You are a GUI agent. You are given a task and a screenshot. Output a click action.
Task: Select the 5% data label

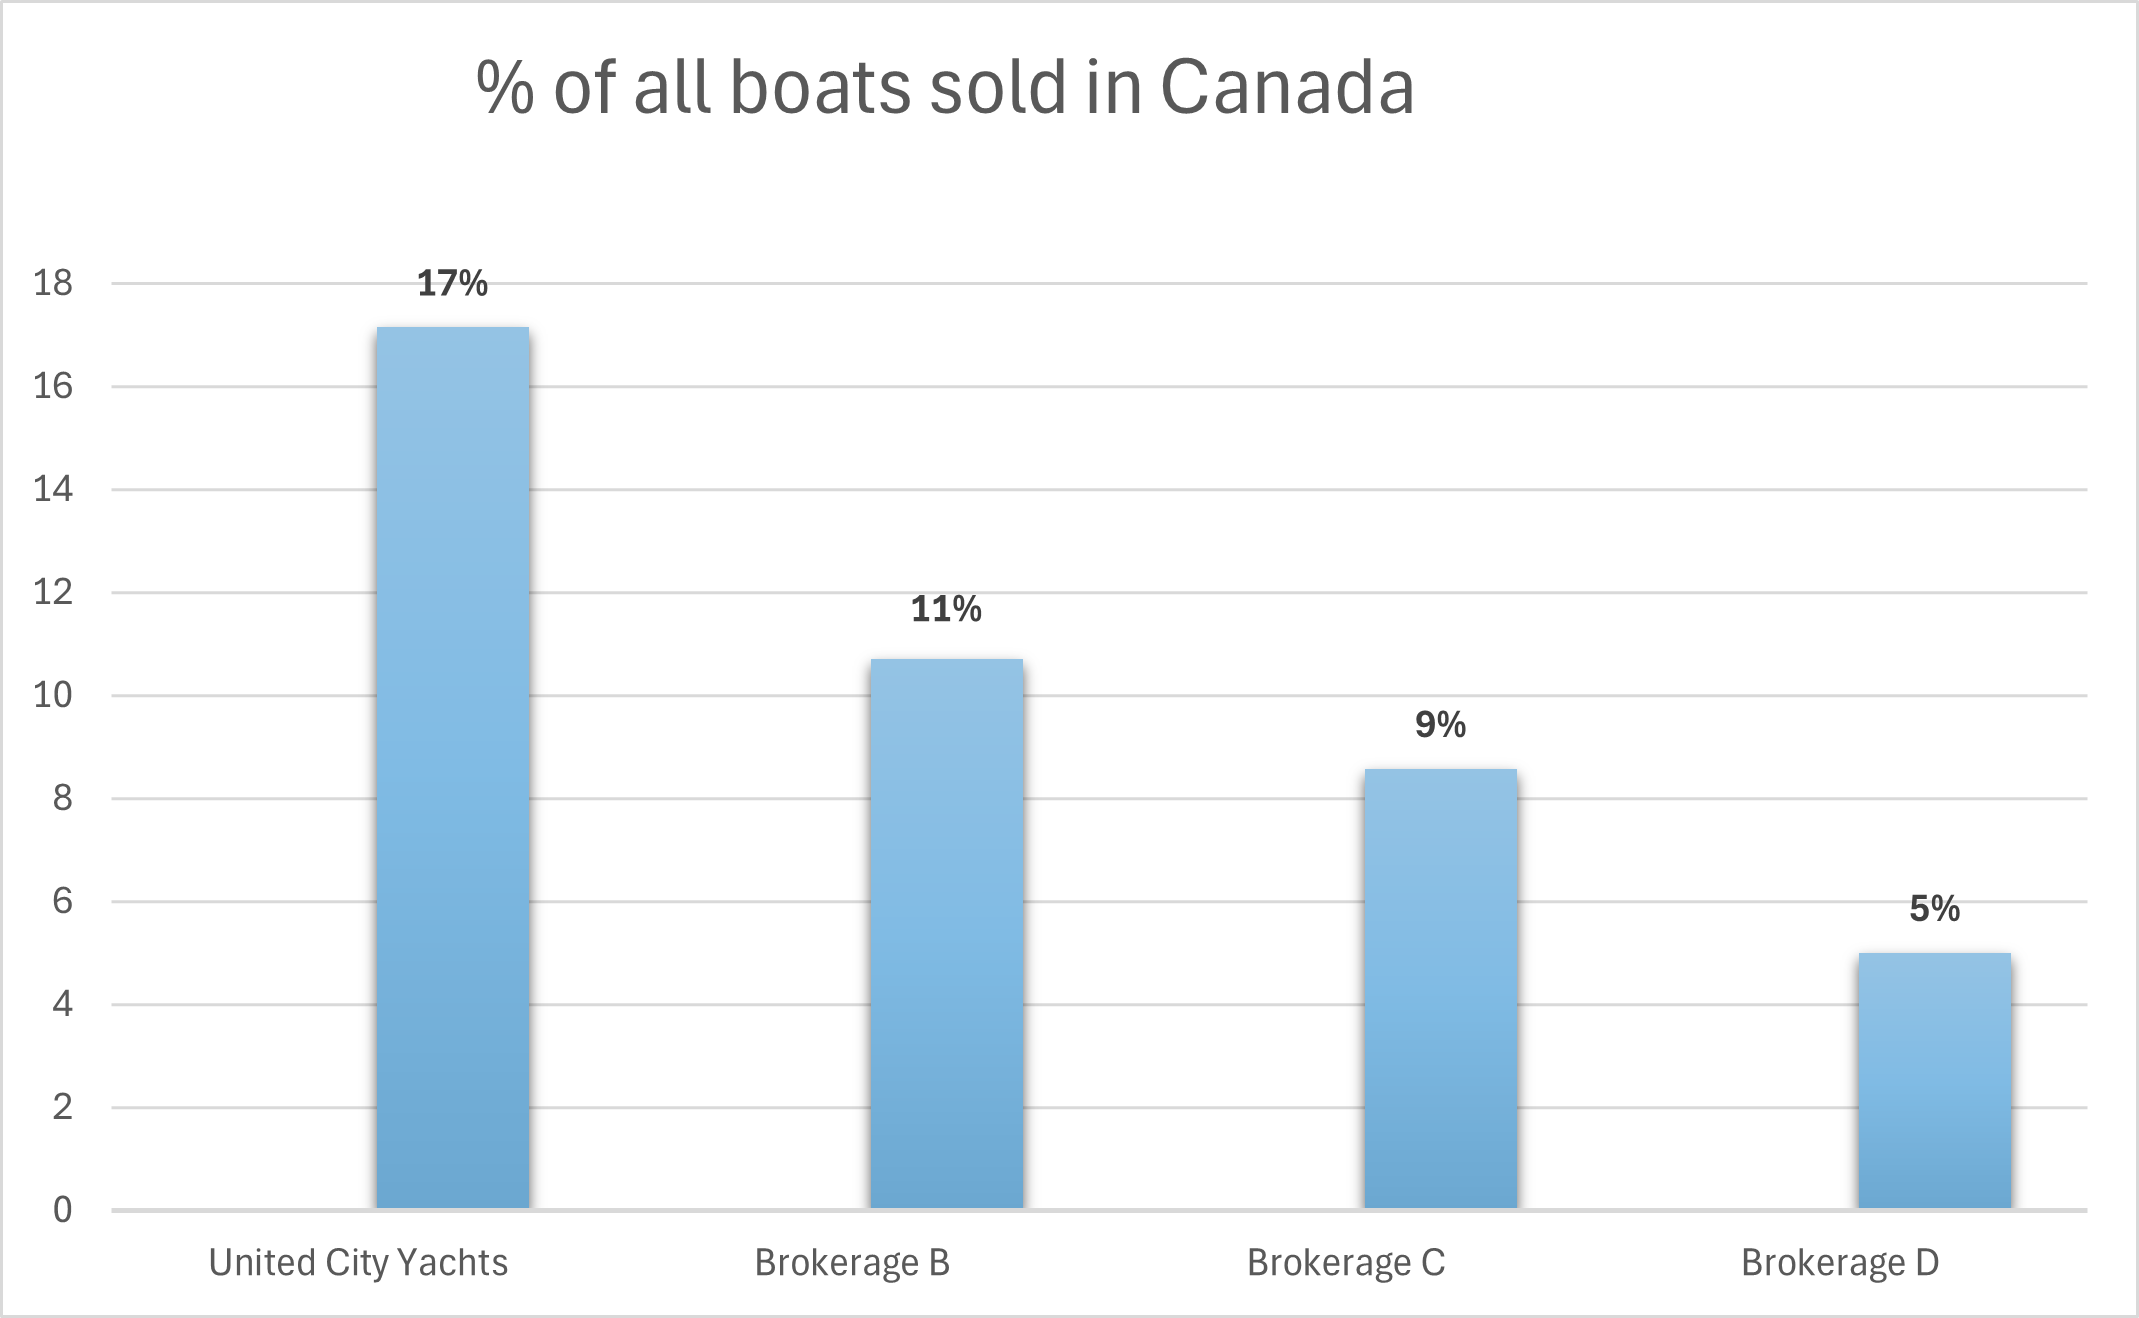point(1934,909)
